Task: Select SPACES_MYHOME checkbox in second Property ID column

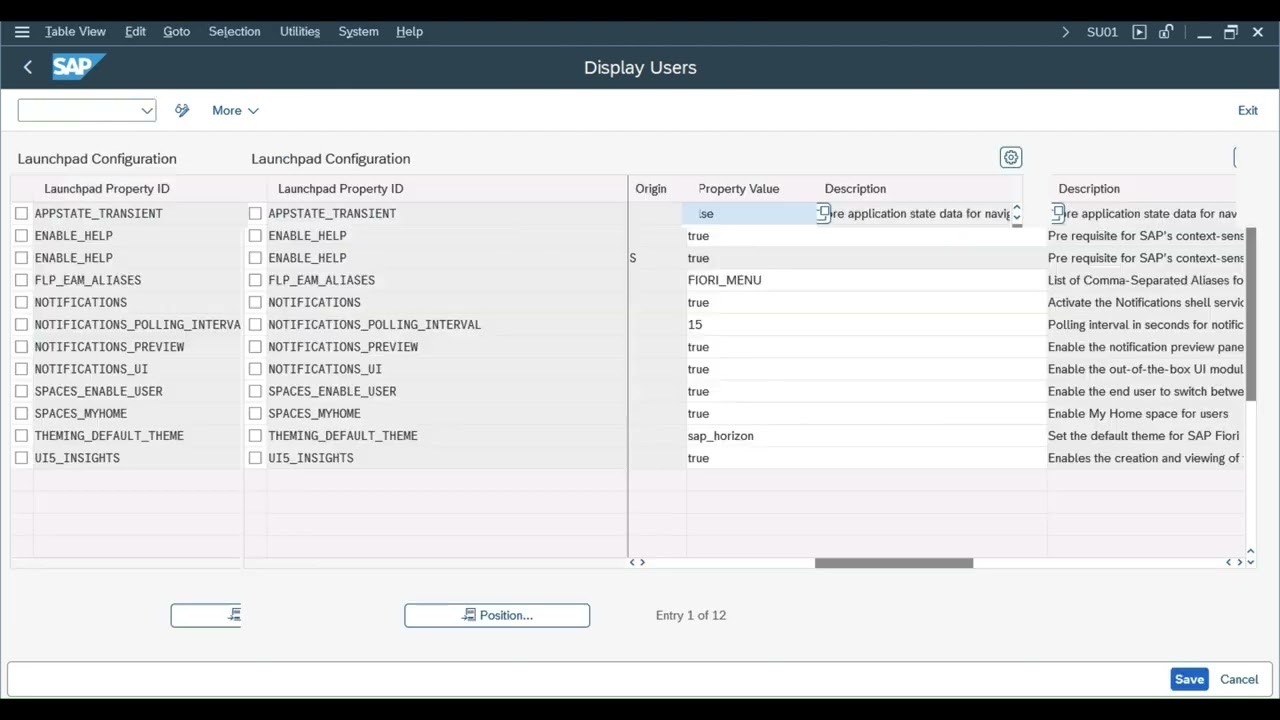Action: 255,413
